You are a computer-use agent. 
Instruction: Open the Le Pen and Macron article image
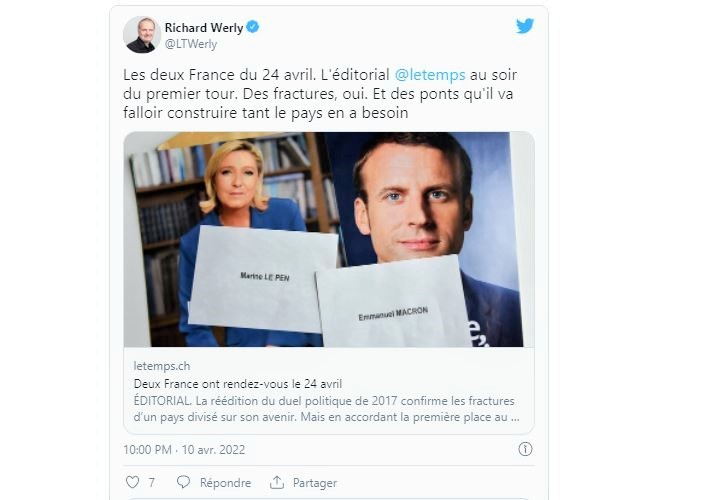coord(329,239)
